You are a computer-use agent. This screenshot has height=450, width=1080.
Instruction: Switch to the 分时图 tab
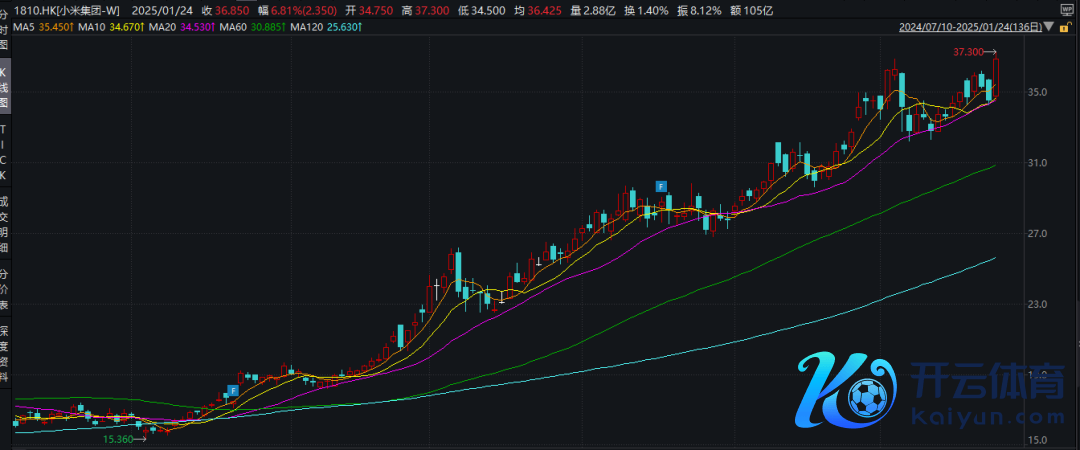[x=5, y=34]
